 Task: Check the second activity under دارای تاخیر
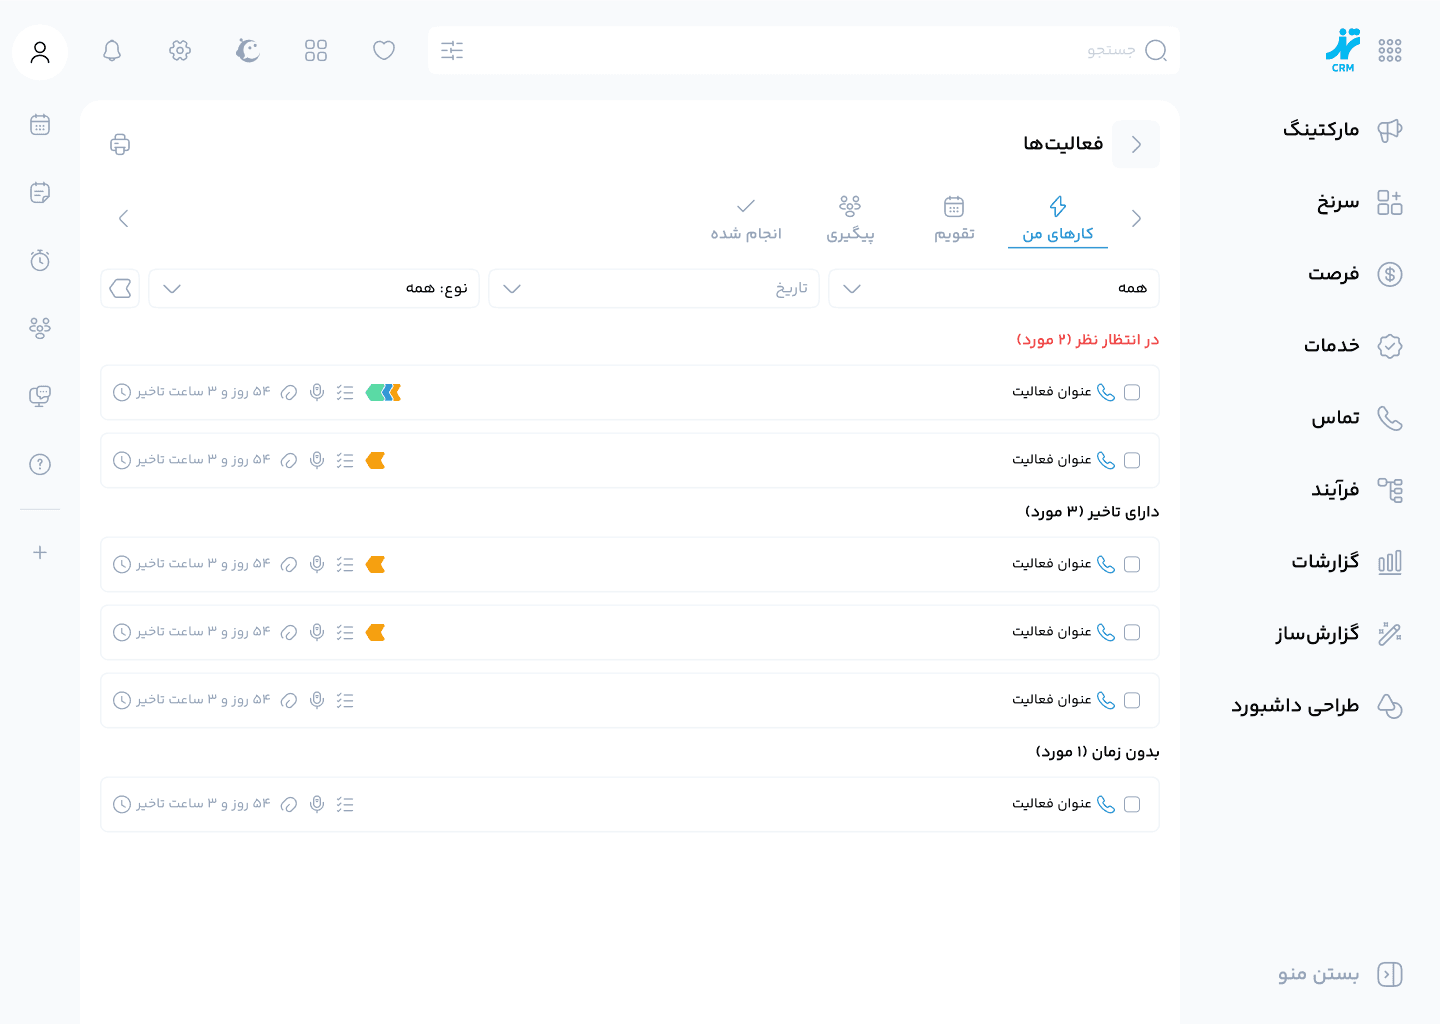point(1132,632)
